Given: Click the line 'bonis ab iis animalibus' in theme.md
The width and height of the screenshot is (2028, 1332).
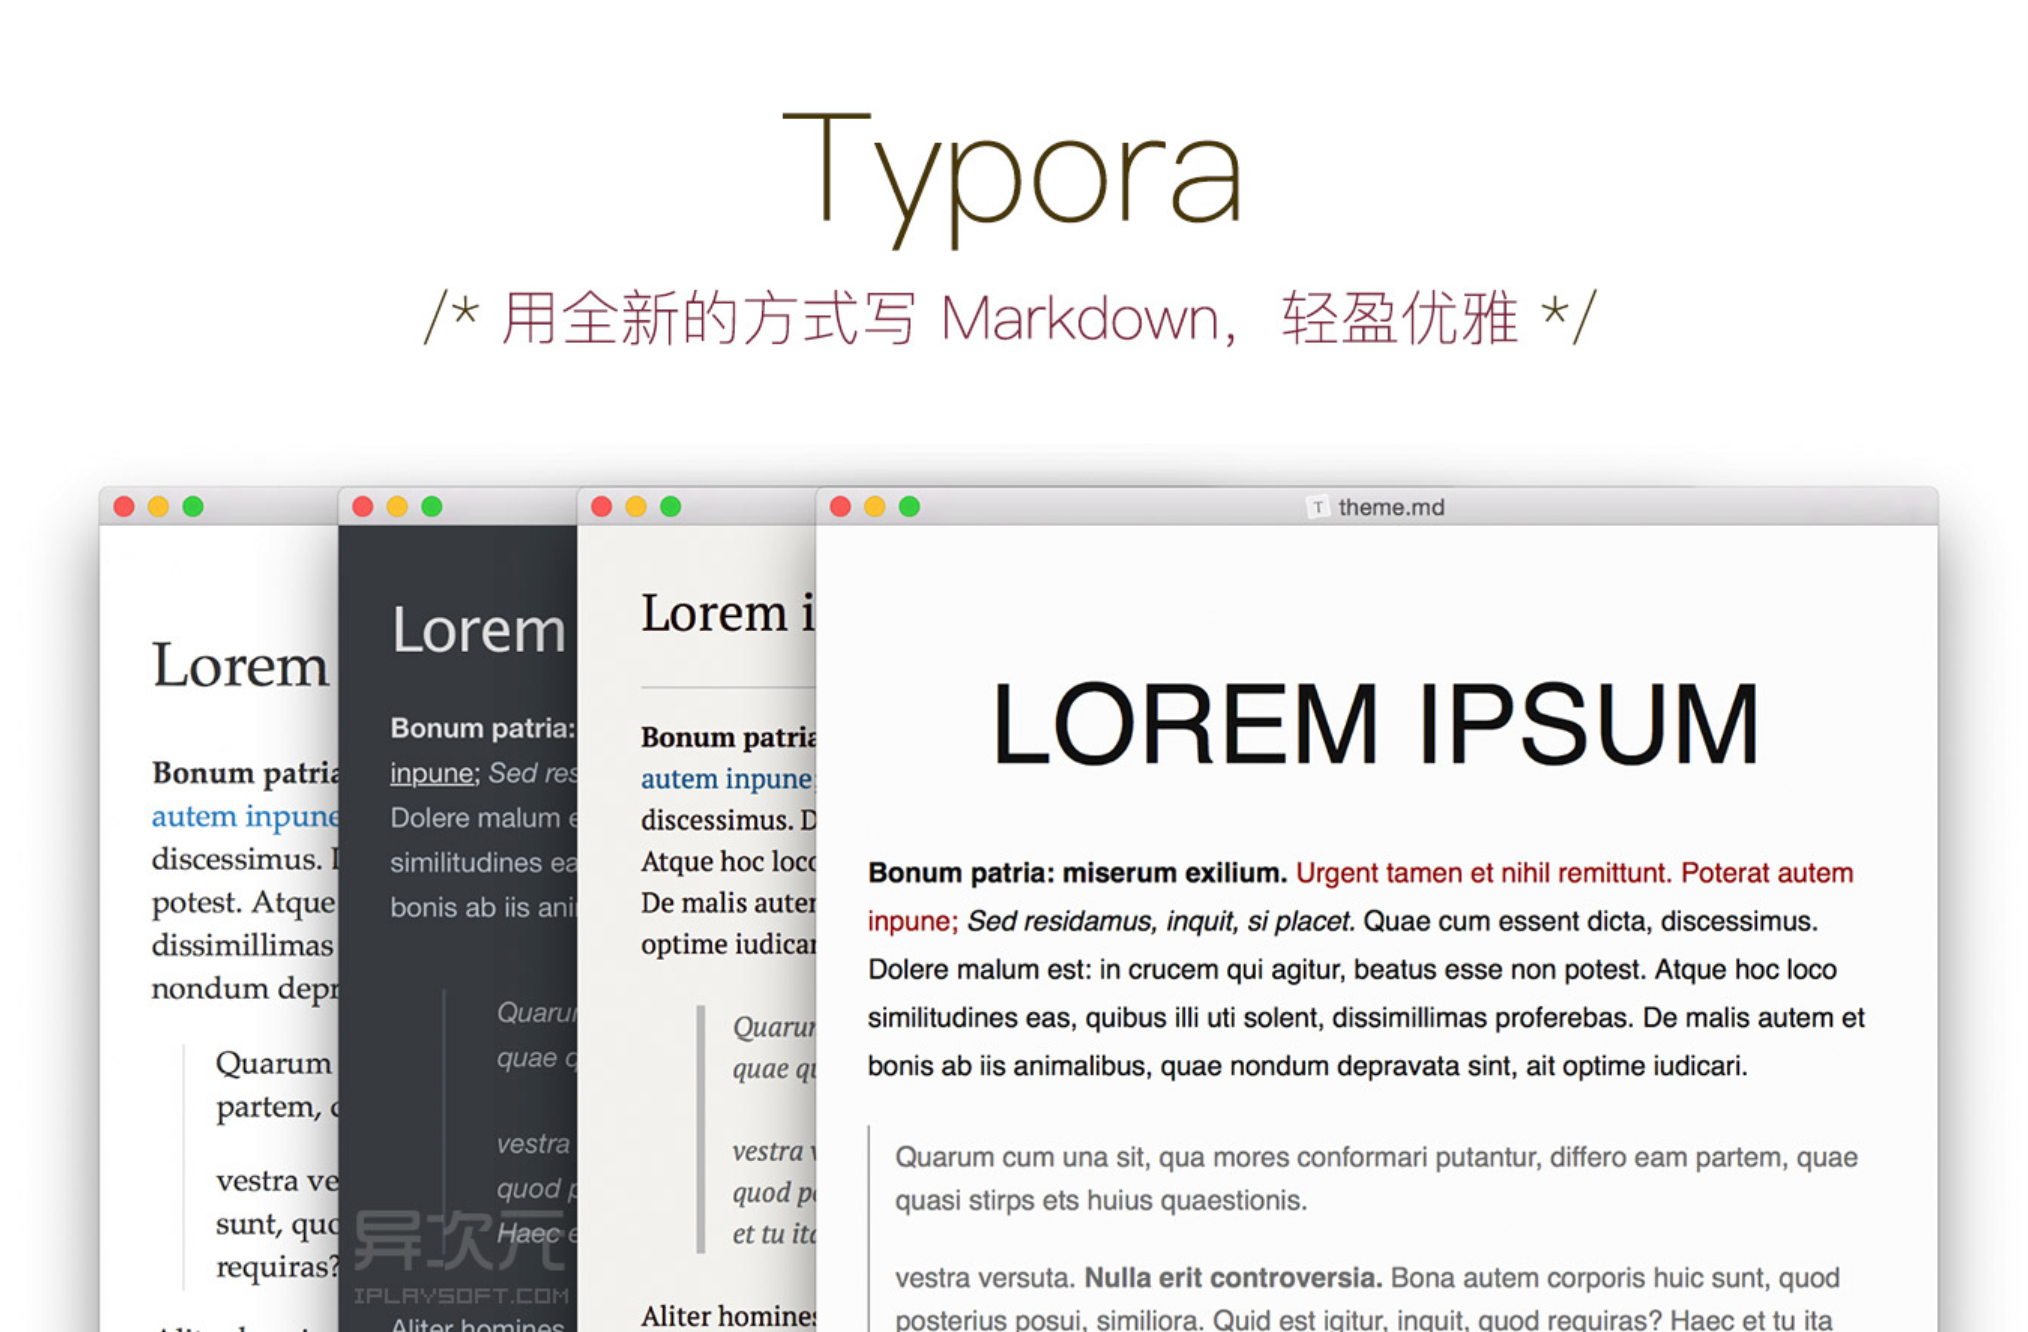Looking at the screenshot, I should pyautogui.click(x=1307, y=1065).
